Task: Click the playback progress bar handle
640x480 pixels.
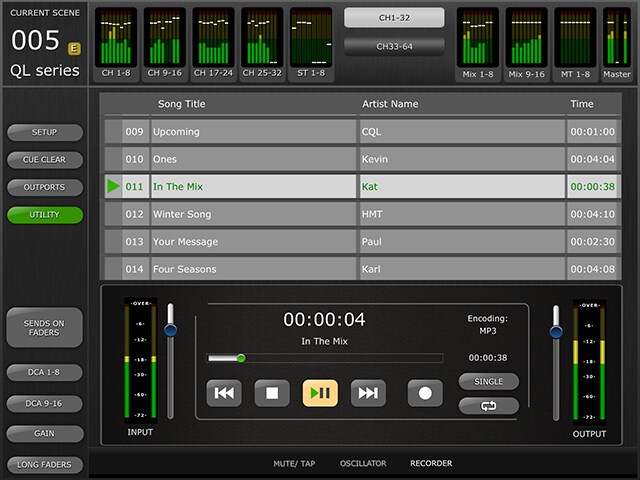Action: tap(241, 358)
